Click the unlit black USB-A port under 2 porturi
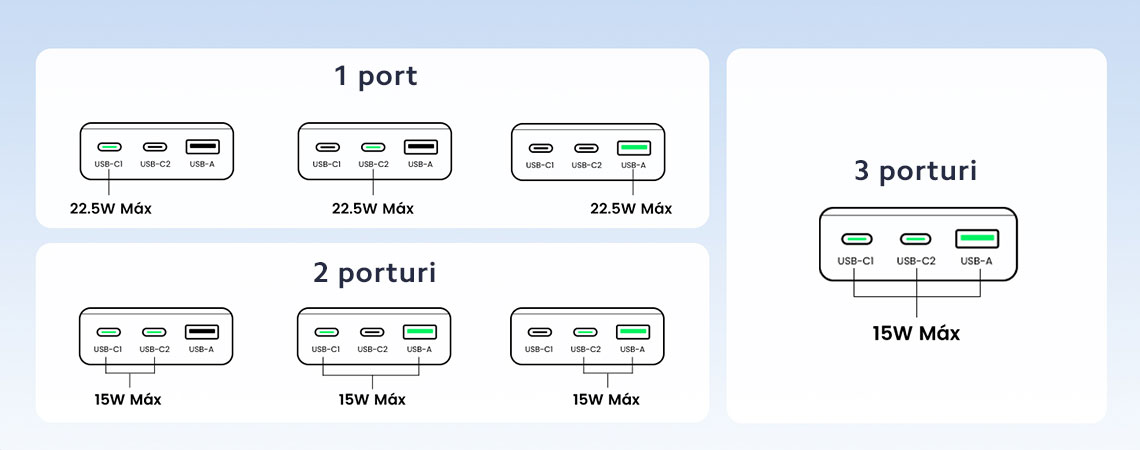The height and width of the screenshot is (450, 1140). coord(201,332)
